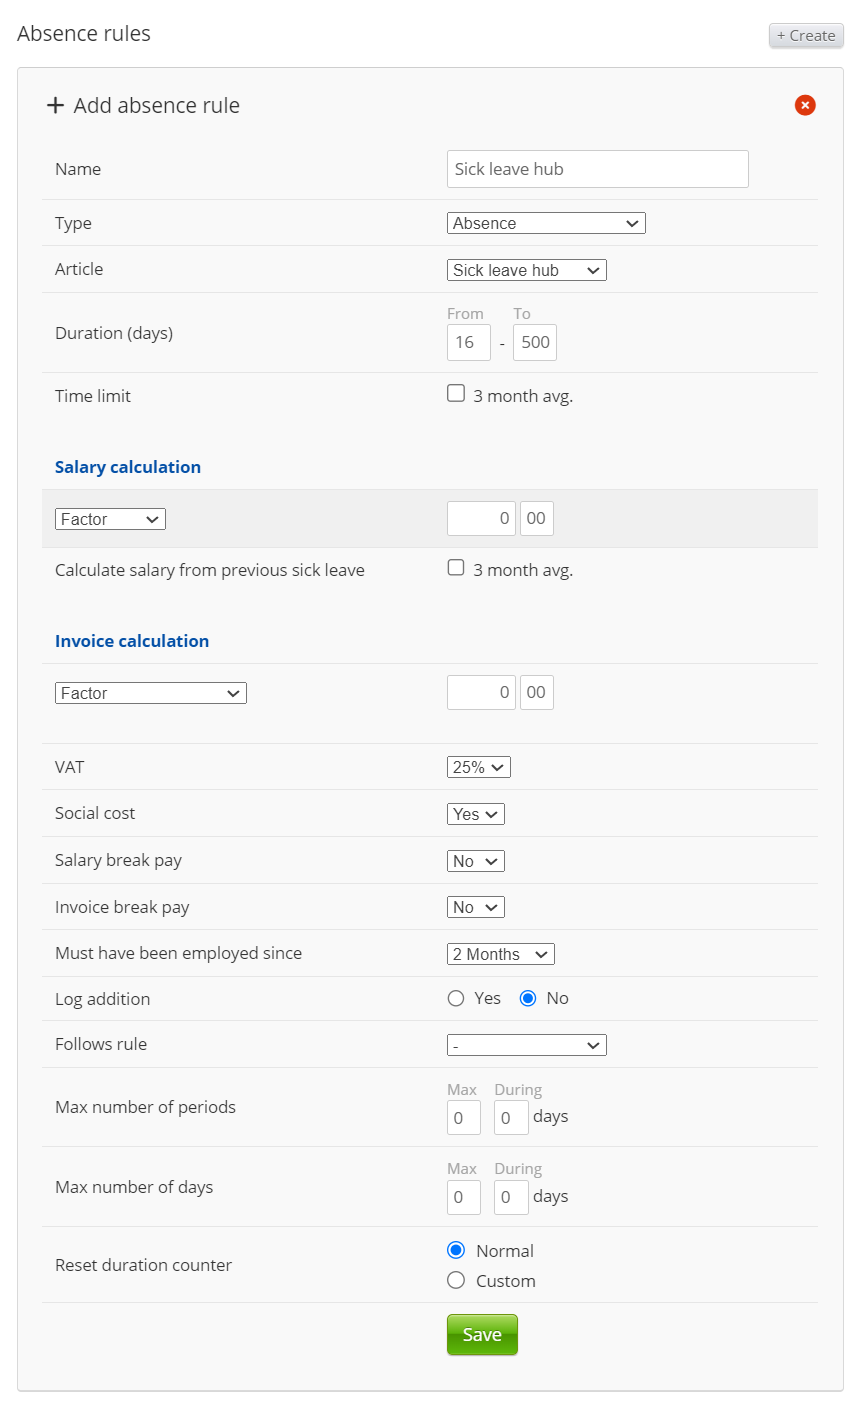
Task: Select No for Log addition
Action: pos(528,998)
